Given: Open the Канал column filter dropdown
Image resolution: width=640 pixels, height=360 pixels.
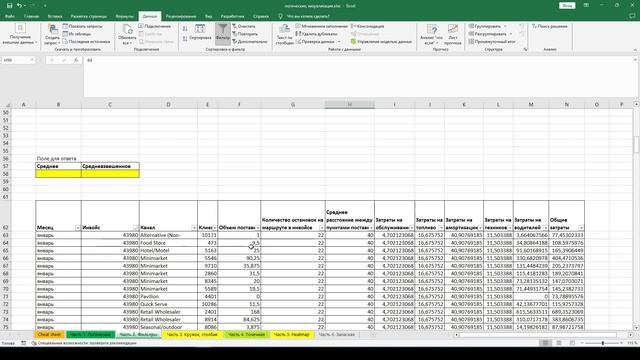Looking at the screenshot, I should click(194, 228).
